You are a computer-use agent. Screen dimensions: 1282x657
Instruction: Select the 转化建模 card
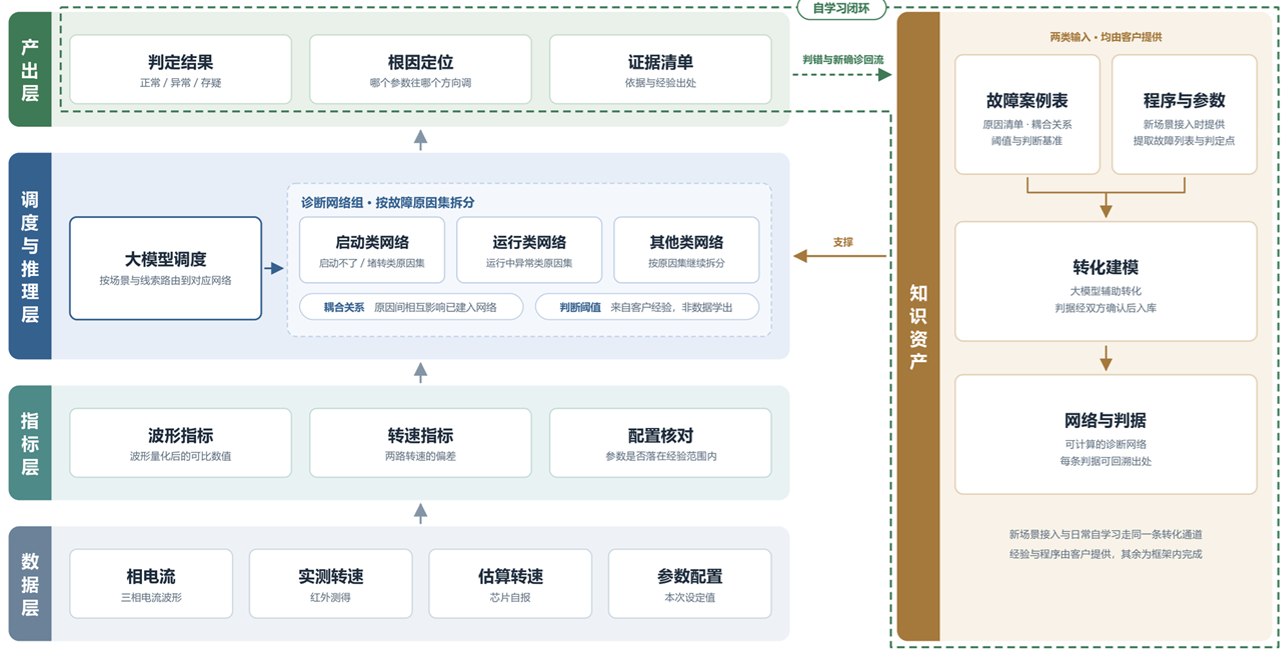tap(1106, 281)
